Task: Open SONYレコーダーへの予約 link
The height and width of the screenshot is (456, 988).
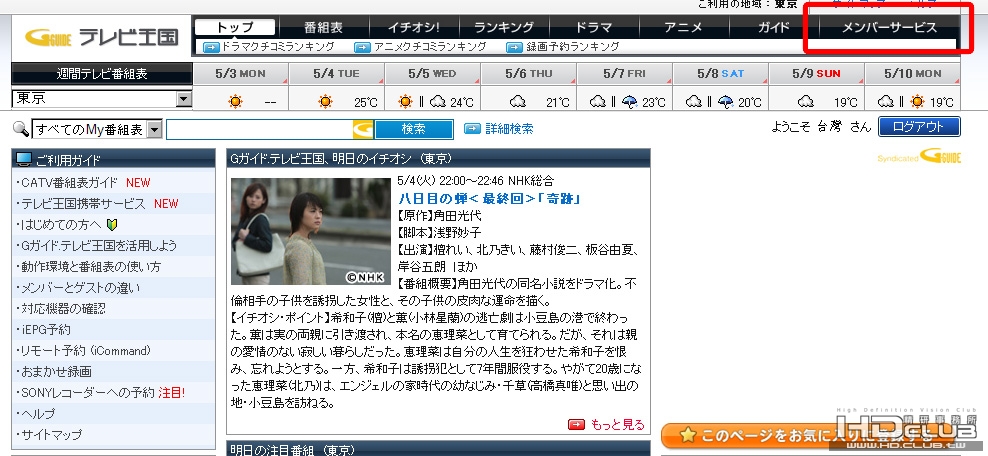Action: pyautogui.click(x=88, y=393)
